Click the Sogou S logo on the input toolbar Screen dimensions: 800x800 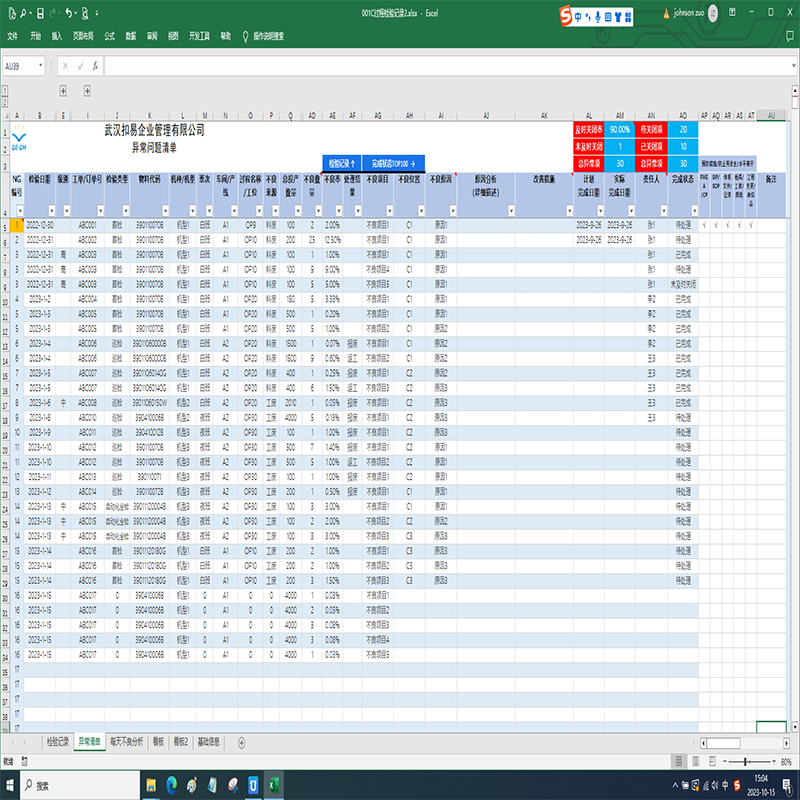tap(566, 16)
